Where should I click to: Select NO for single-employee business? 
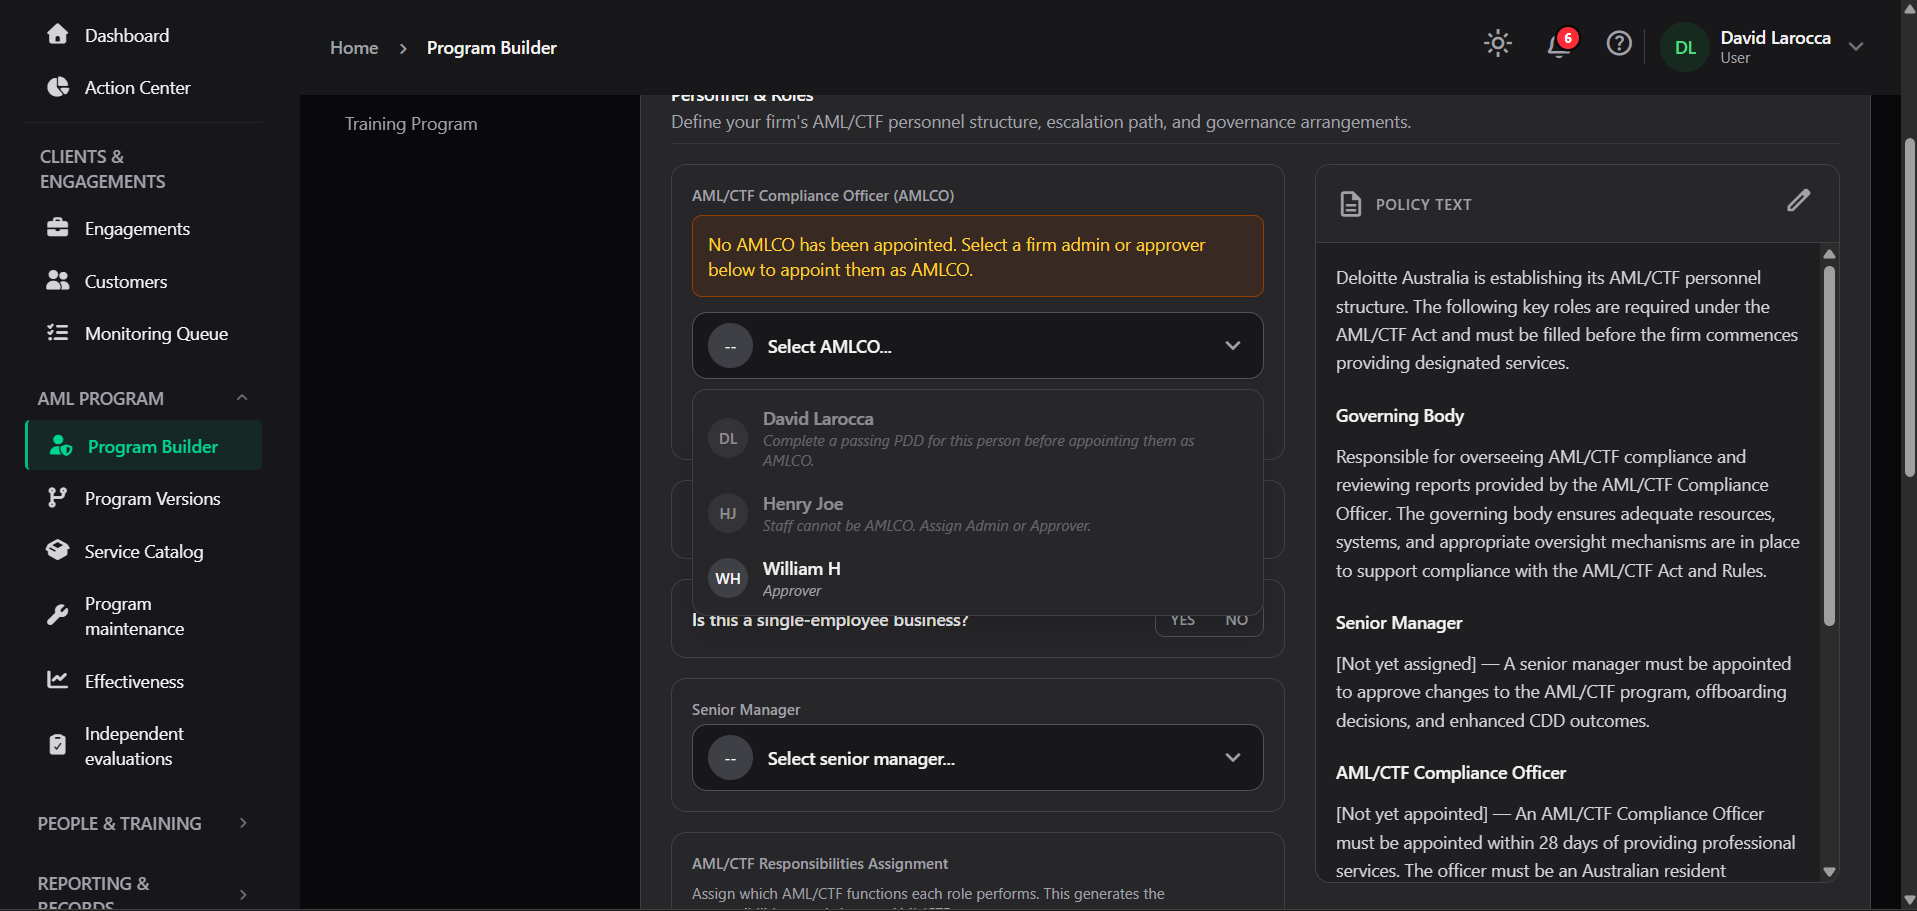coord(1237,620)
